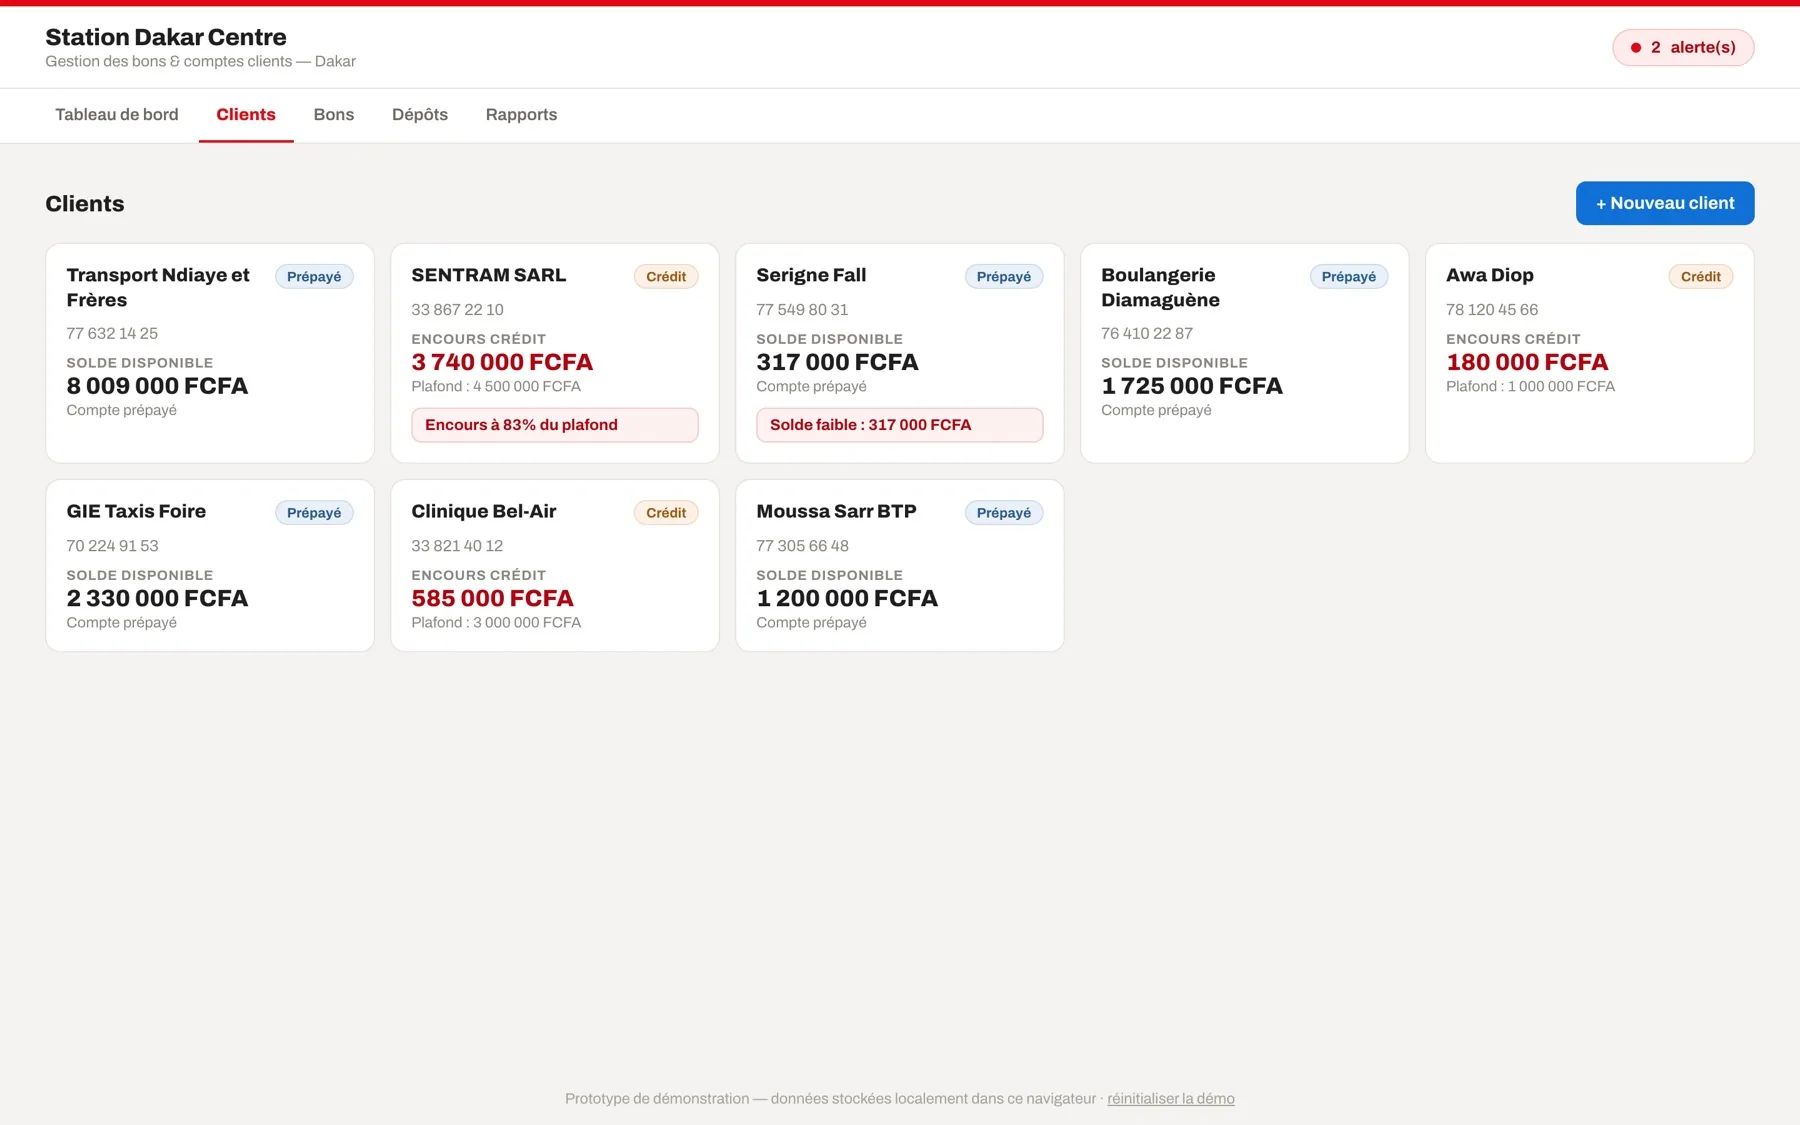Click the Prépayé badge on Serigne Fall

pyautogui.click(x=1003, y=277)
